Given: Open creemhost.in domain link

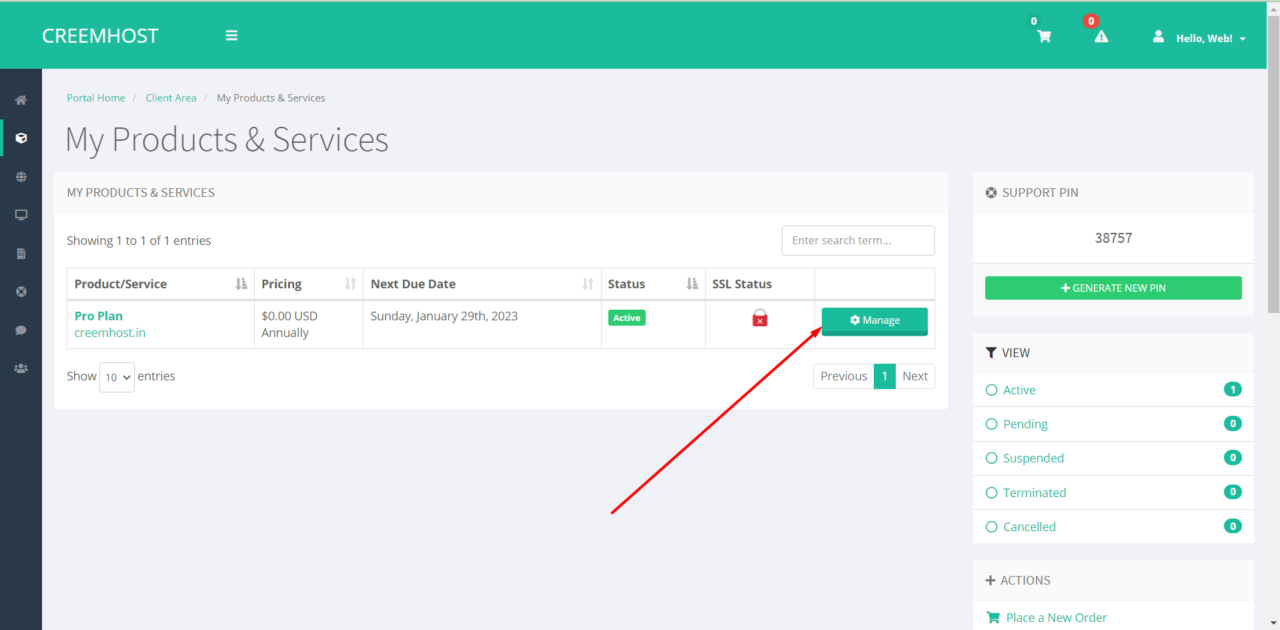Looking at the screenshot, I should [110, 333].
